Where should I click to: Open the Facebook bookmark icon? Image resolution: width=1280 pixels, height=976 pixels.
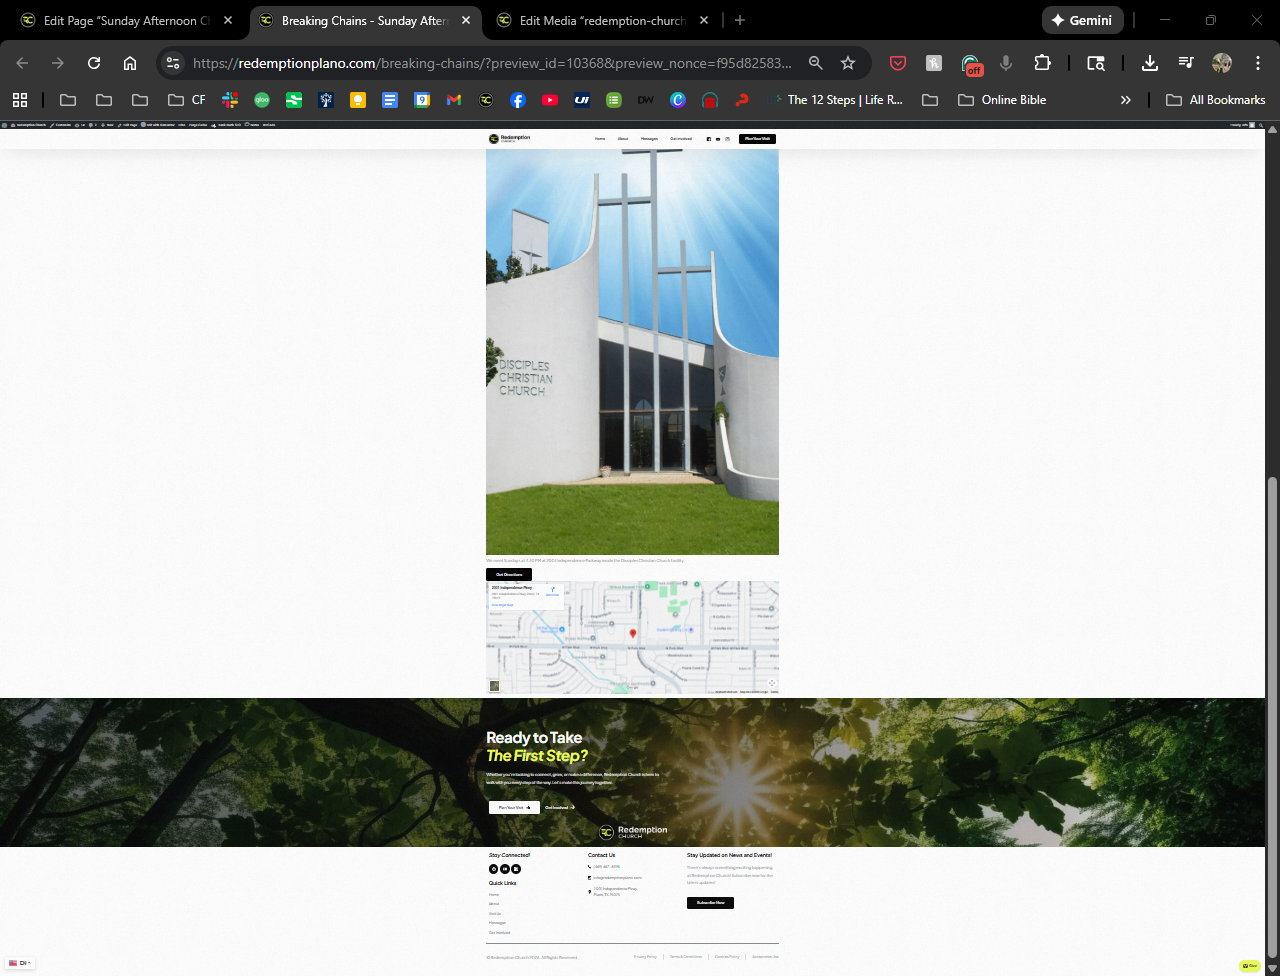click(x=517, y=100)
